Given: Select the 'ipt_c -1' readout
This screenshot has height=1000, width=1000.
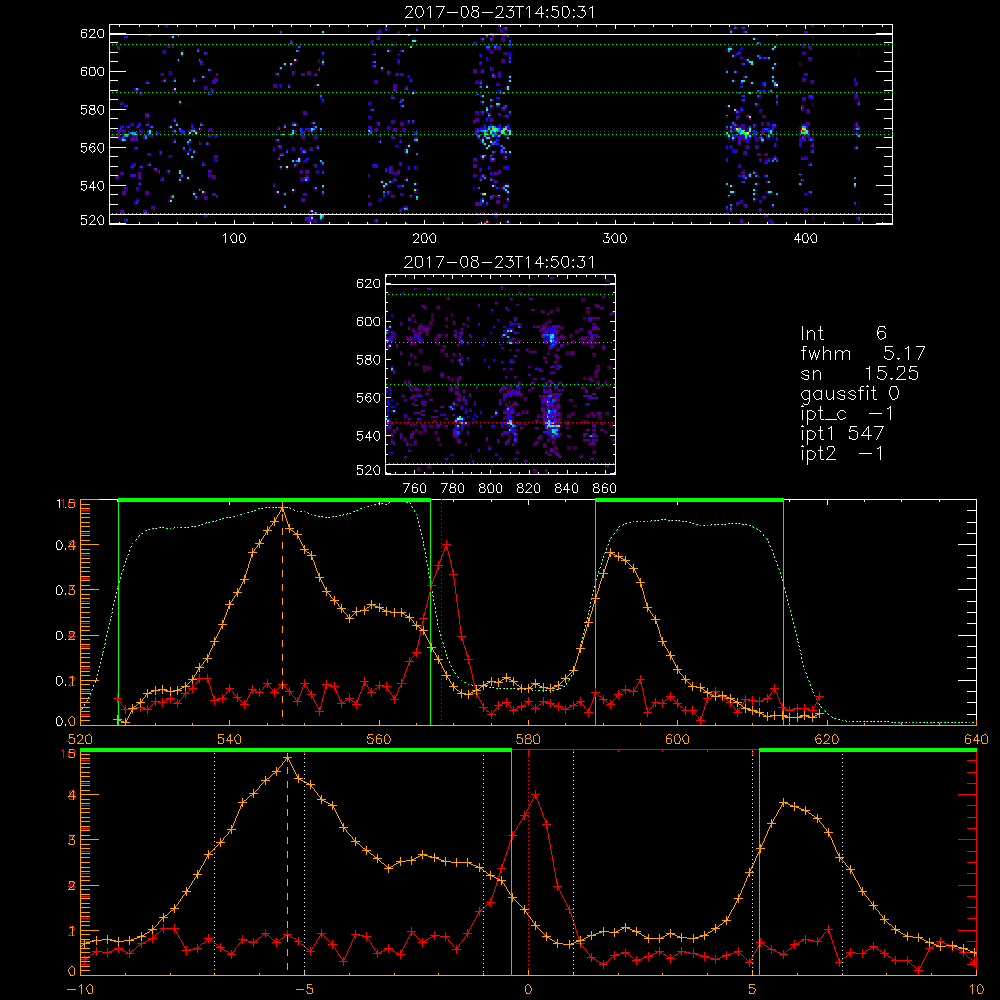Looking at the screenshot, I should click(847, 414).
